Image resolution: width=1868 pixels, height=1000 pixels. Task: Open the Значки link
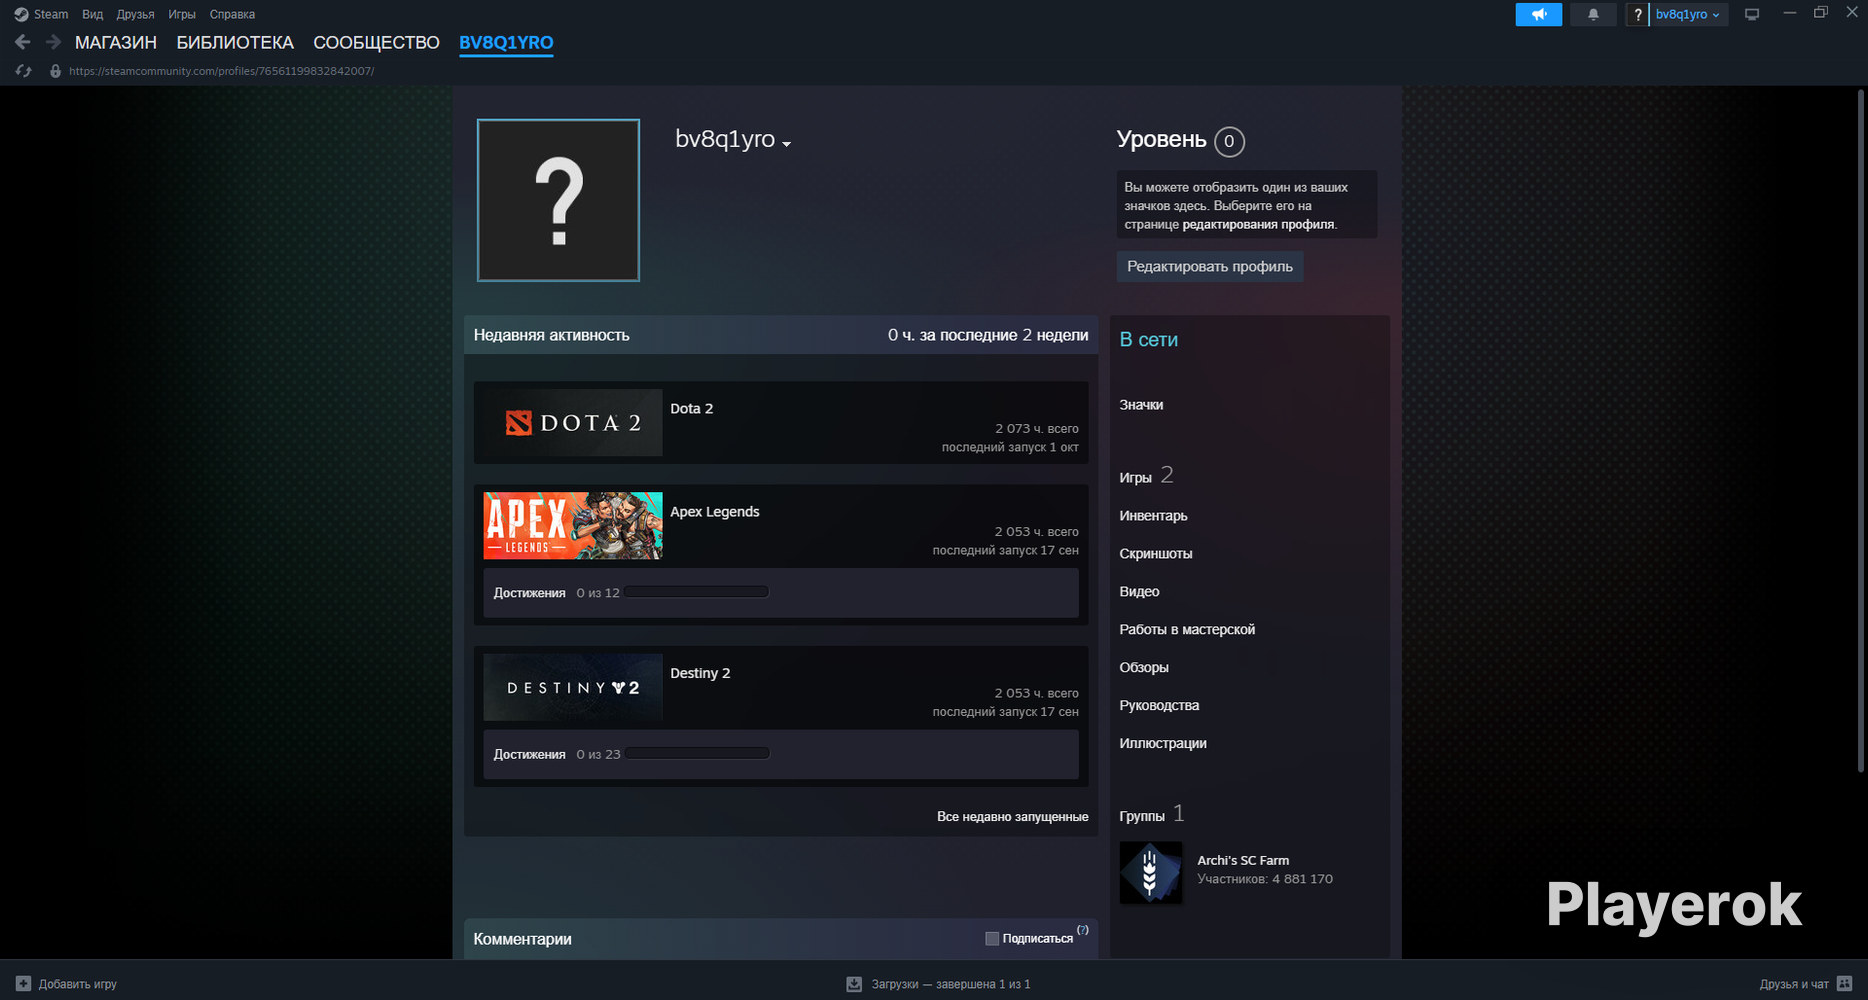1141,405
